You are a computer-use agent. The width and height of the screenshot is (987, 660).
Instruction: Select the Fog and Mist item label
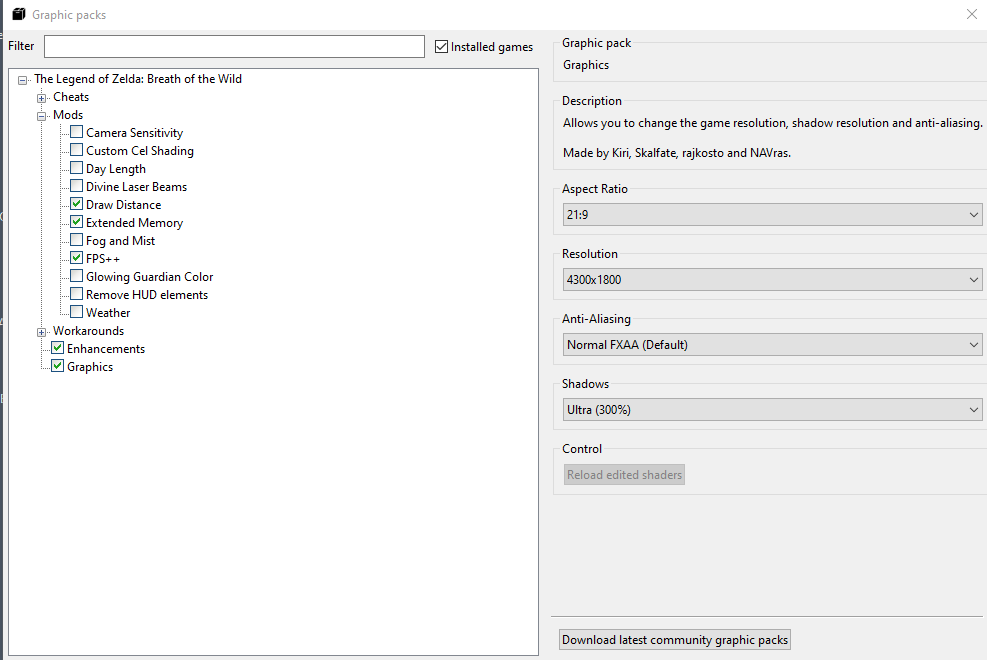(x=120, y=241)
